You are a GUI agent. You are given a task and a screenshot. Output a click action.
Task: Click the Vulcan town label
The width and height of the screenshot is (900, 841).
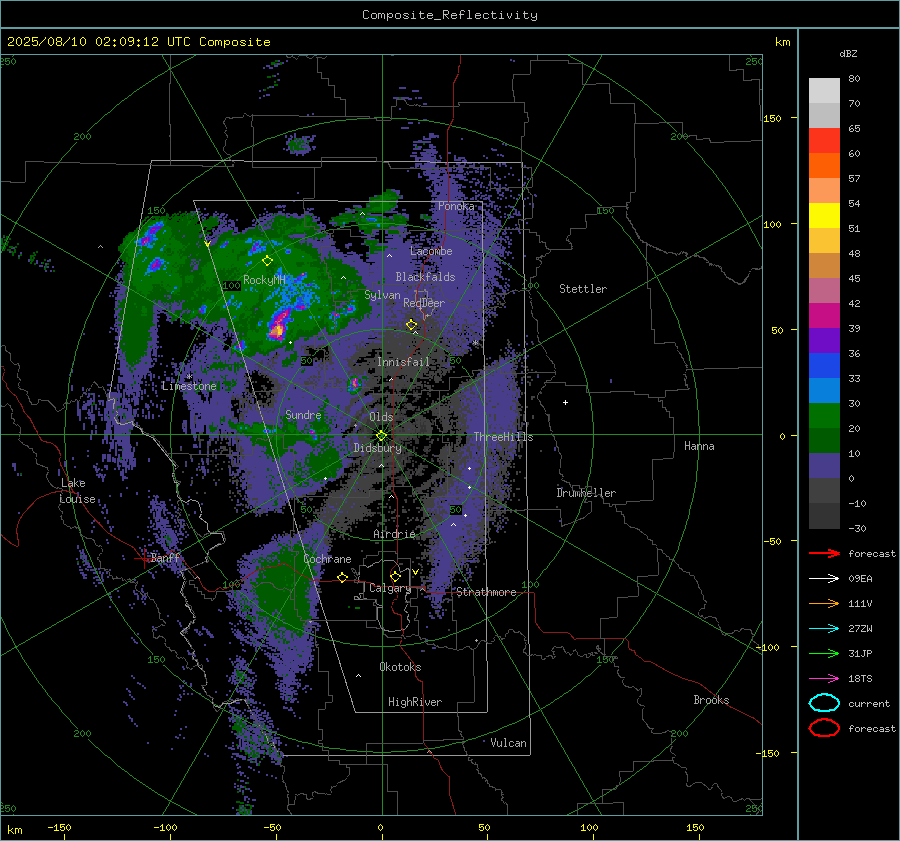click(x=508, y=743)
